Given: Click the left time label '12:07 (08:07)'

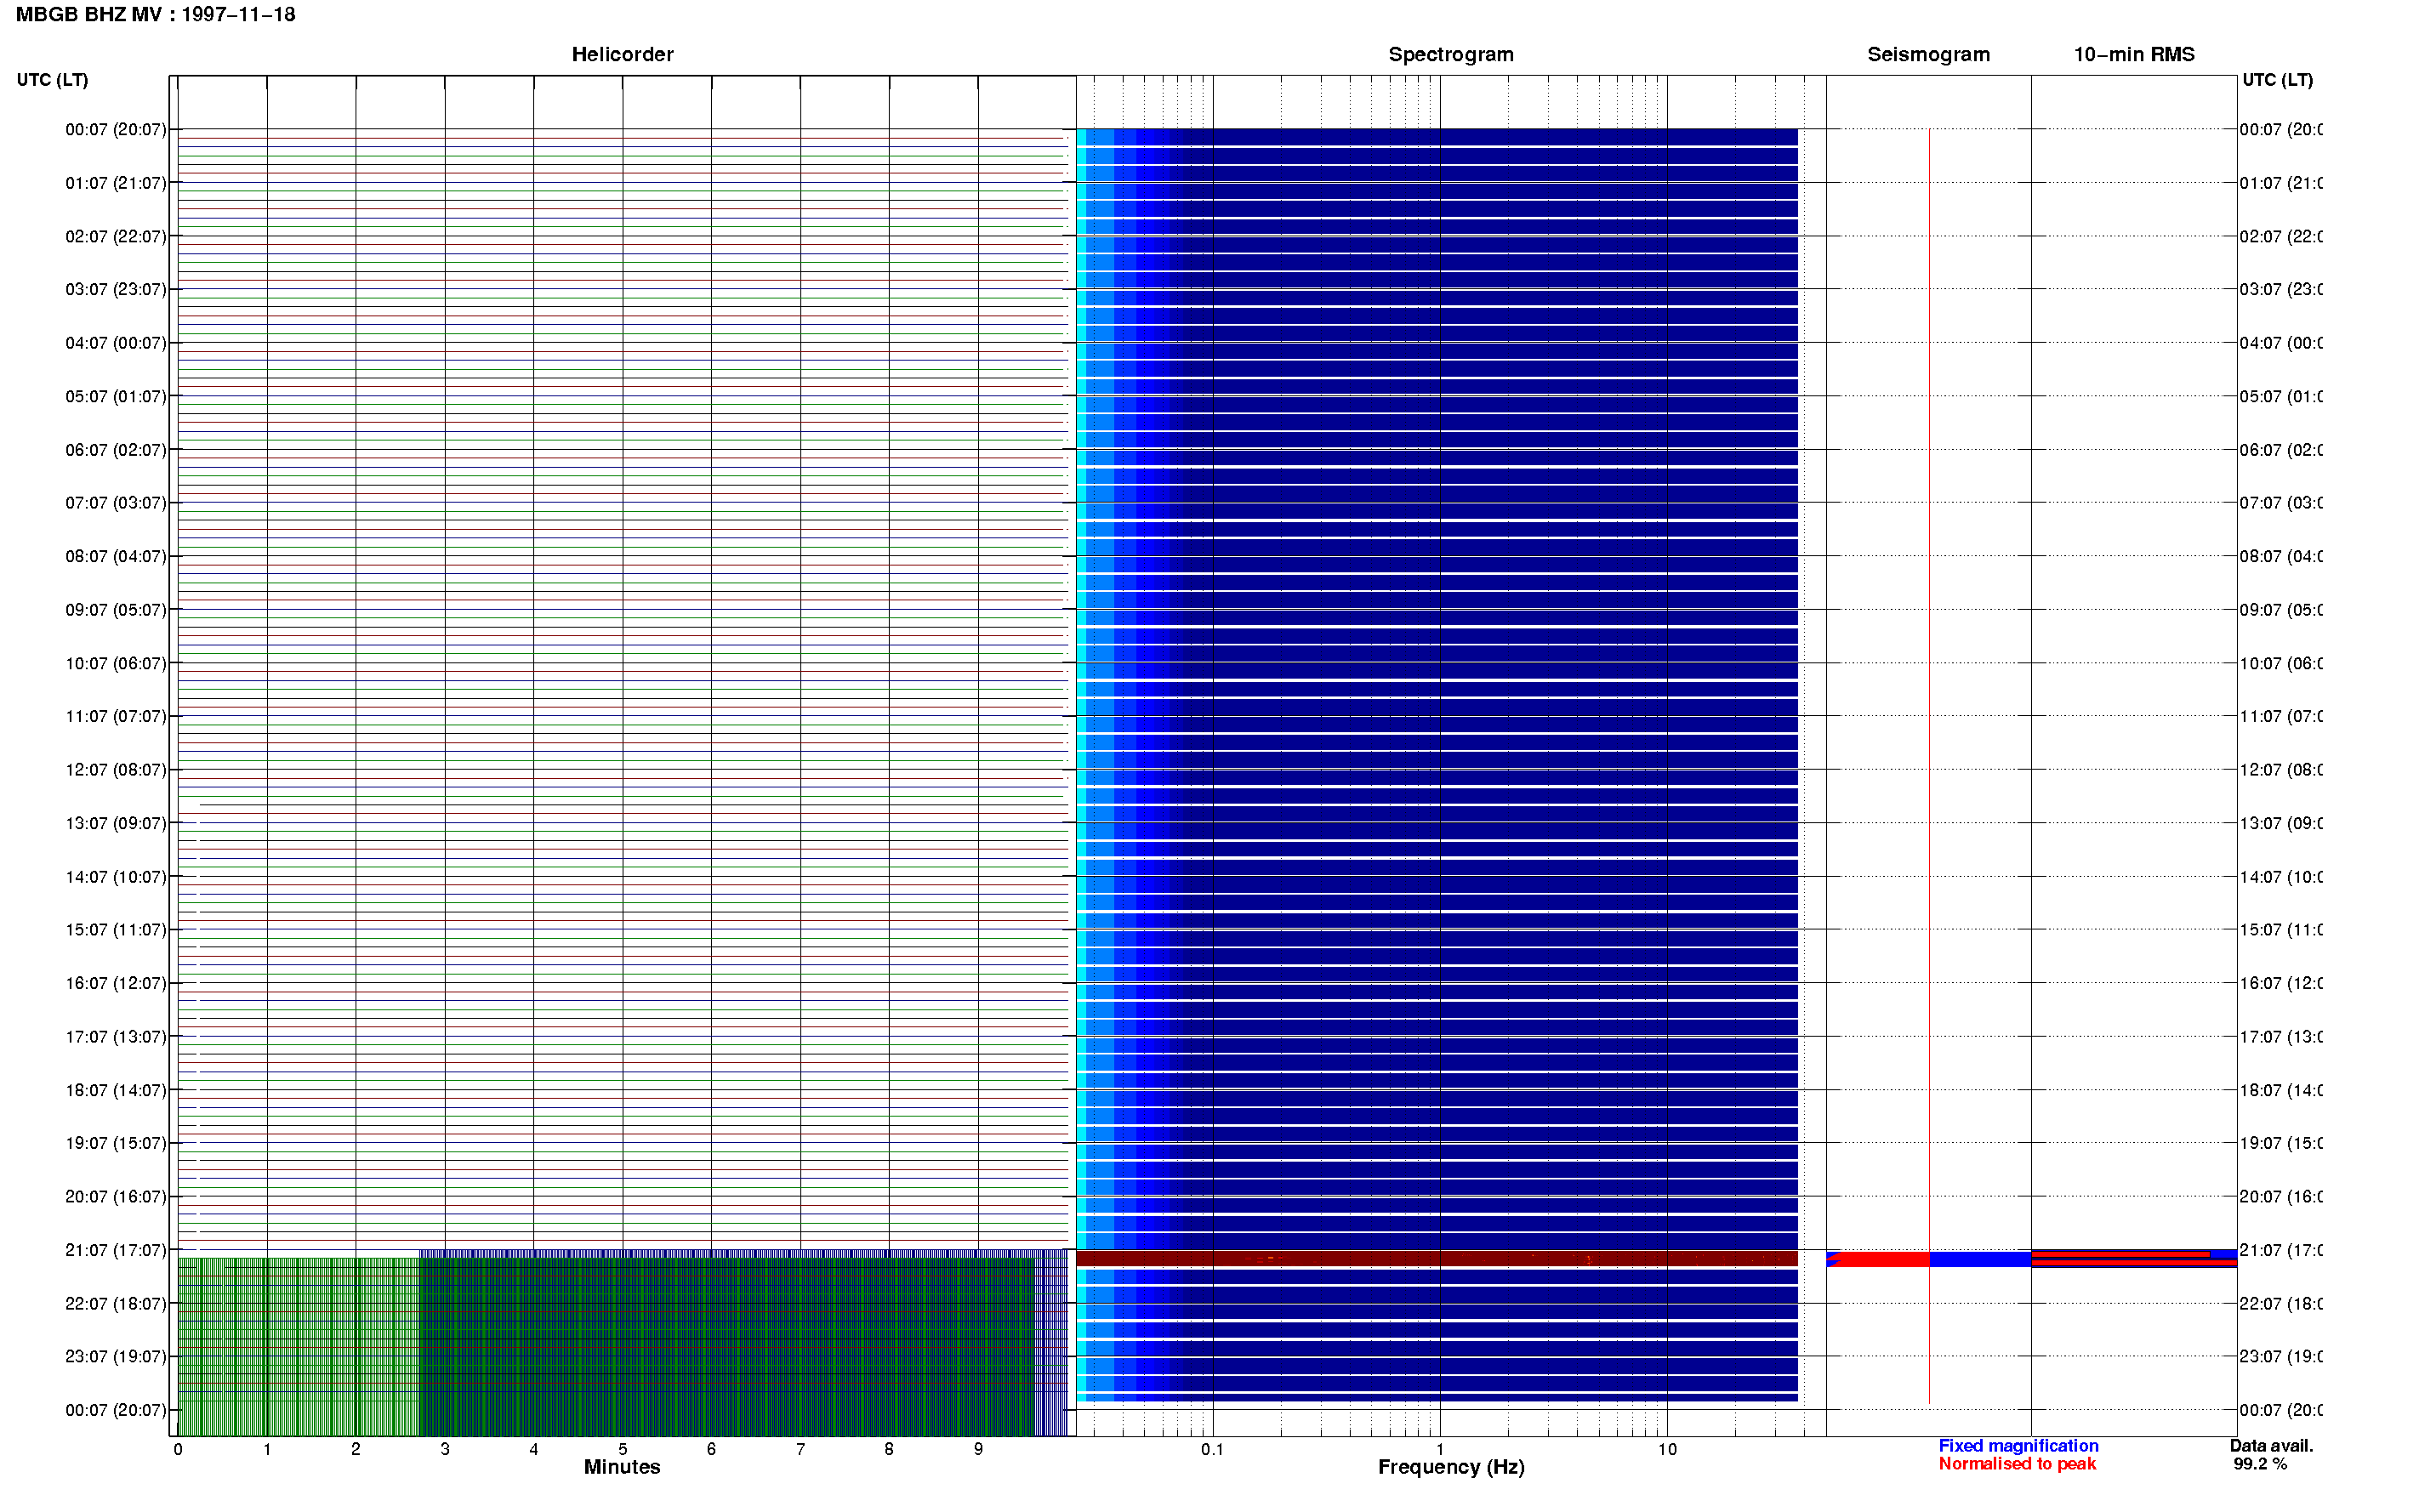Looking at the screenshot, I should (x=116, y=770).
